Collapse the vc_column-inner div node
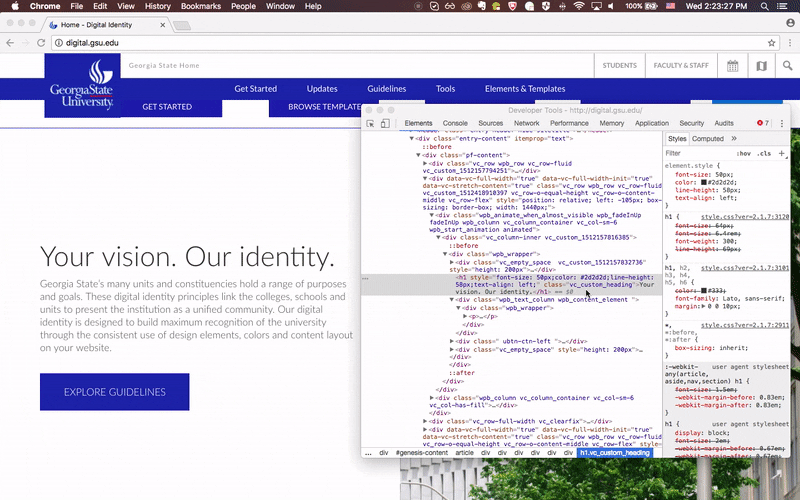The height and width of the screenshot is (500, 800). click(x=438, y=237)
